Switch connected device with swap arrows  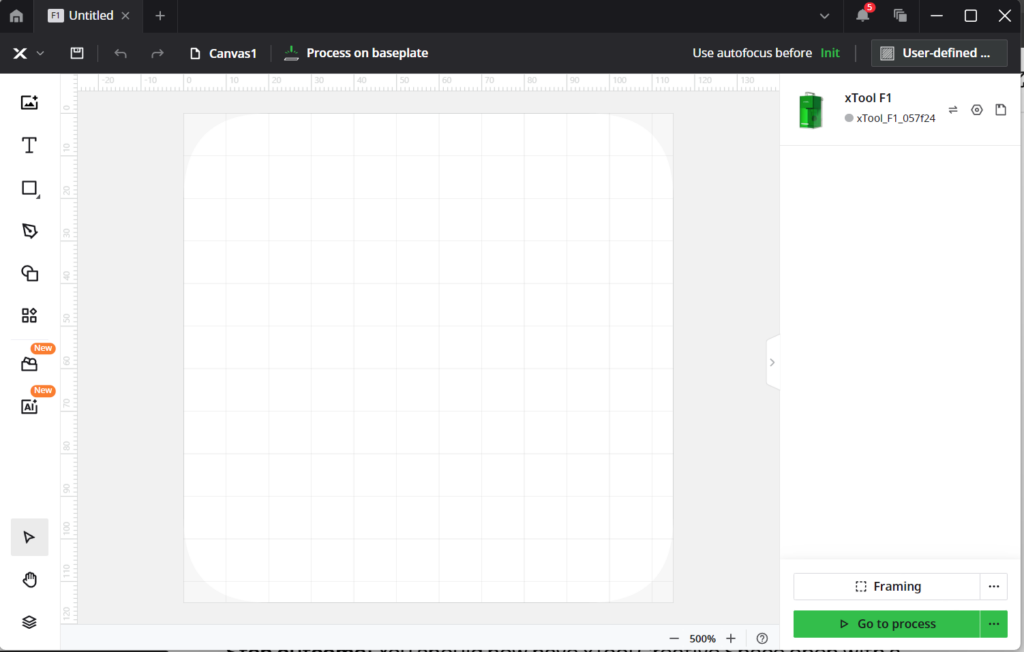pos(953,110)
